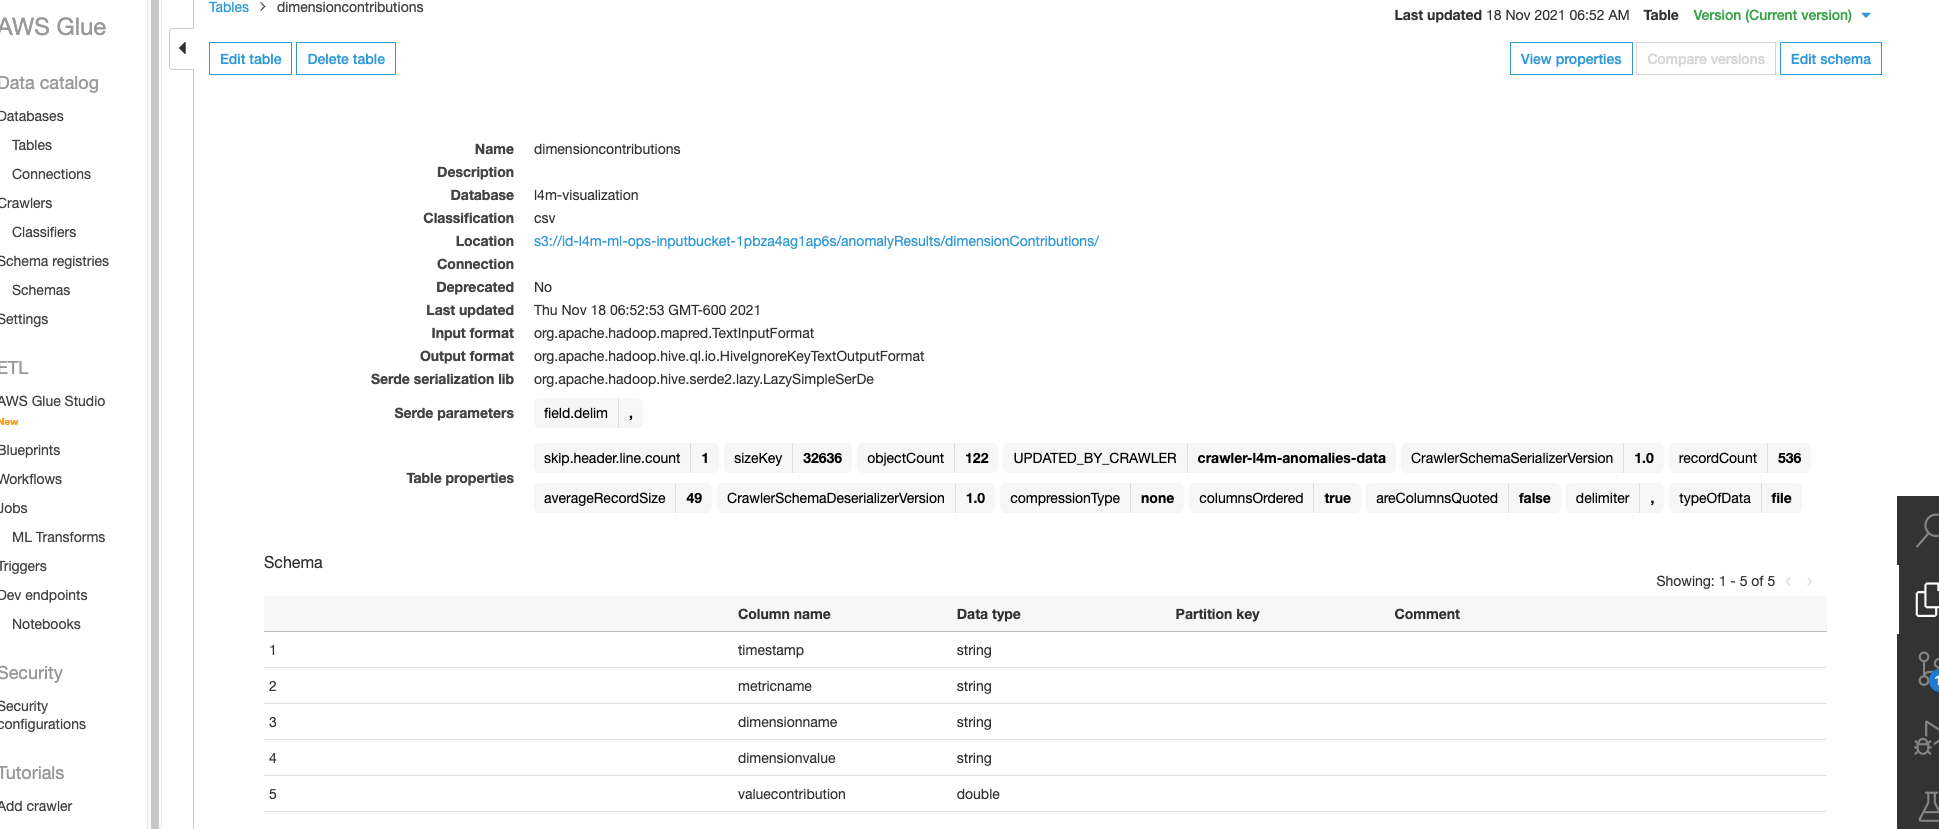1939x829 pixels.
Task: Click the double data type cell
Action: pos(978,794)
